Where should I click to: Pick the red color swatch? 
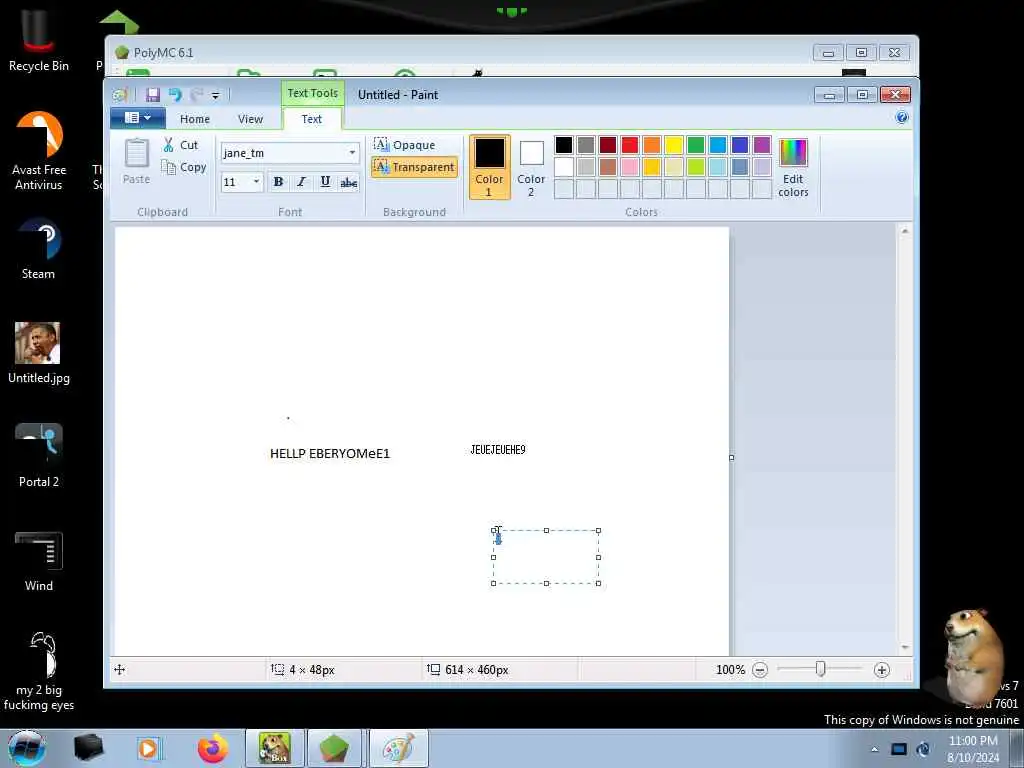pyautogui.click(x=630, y=145)
